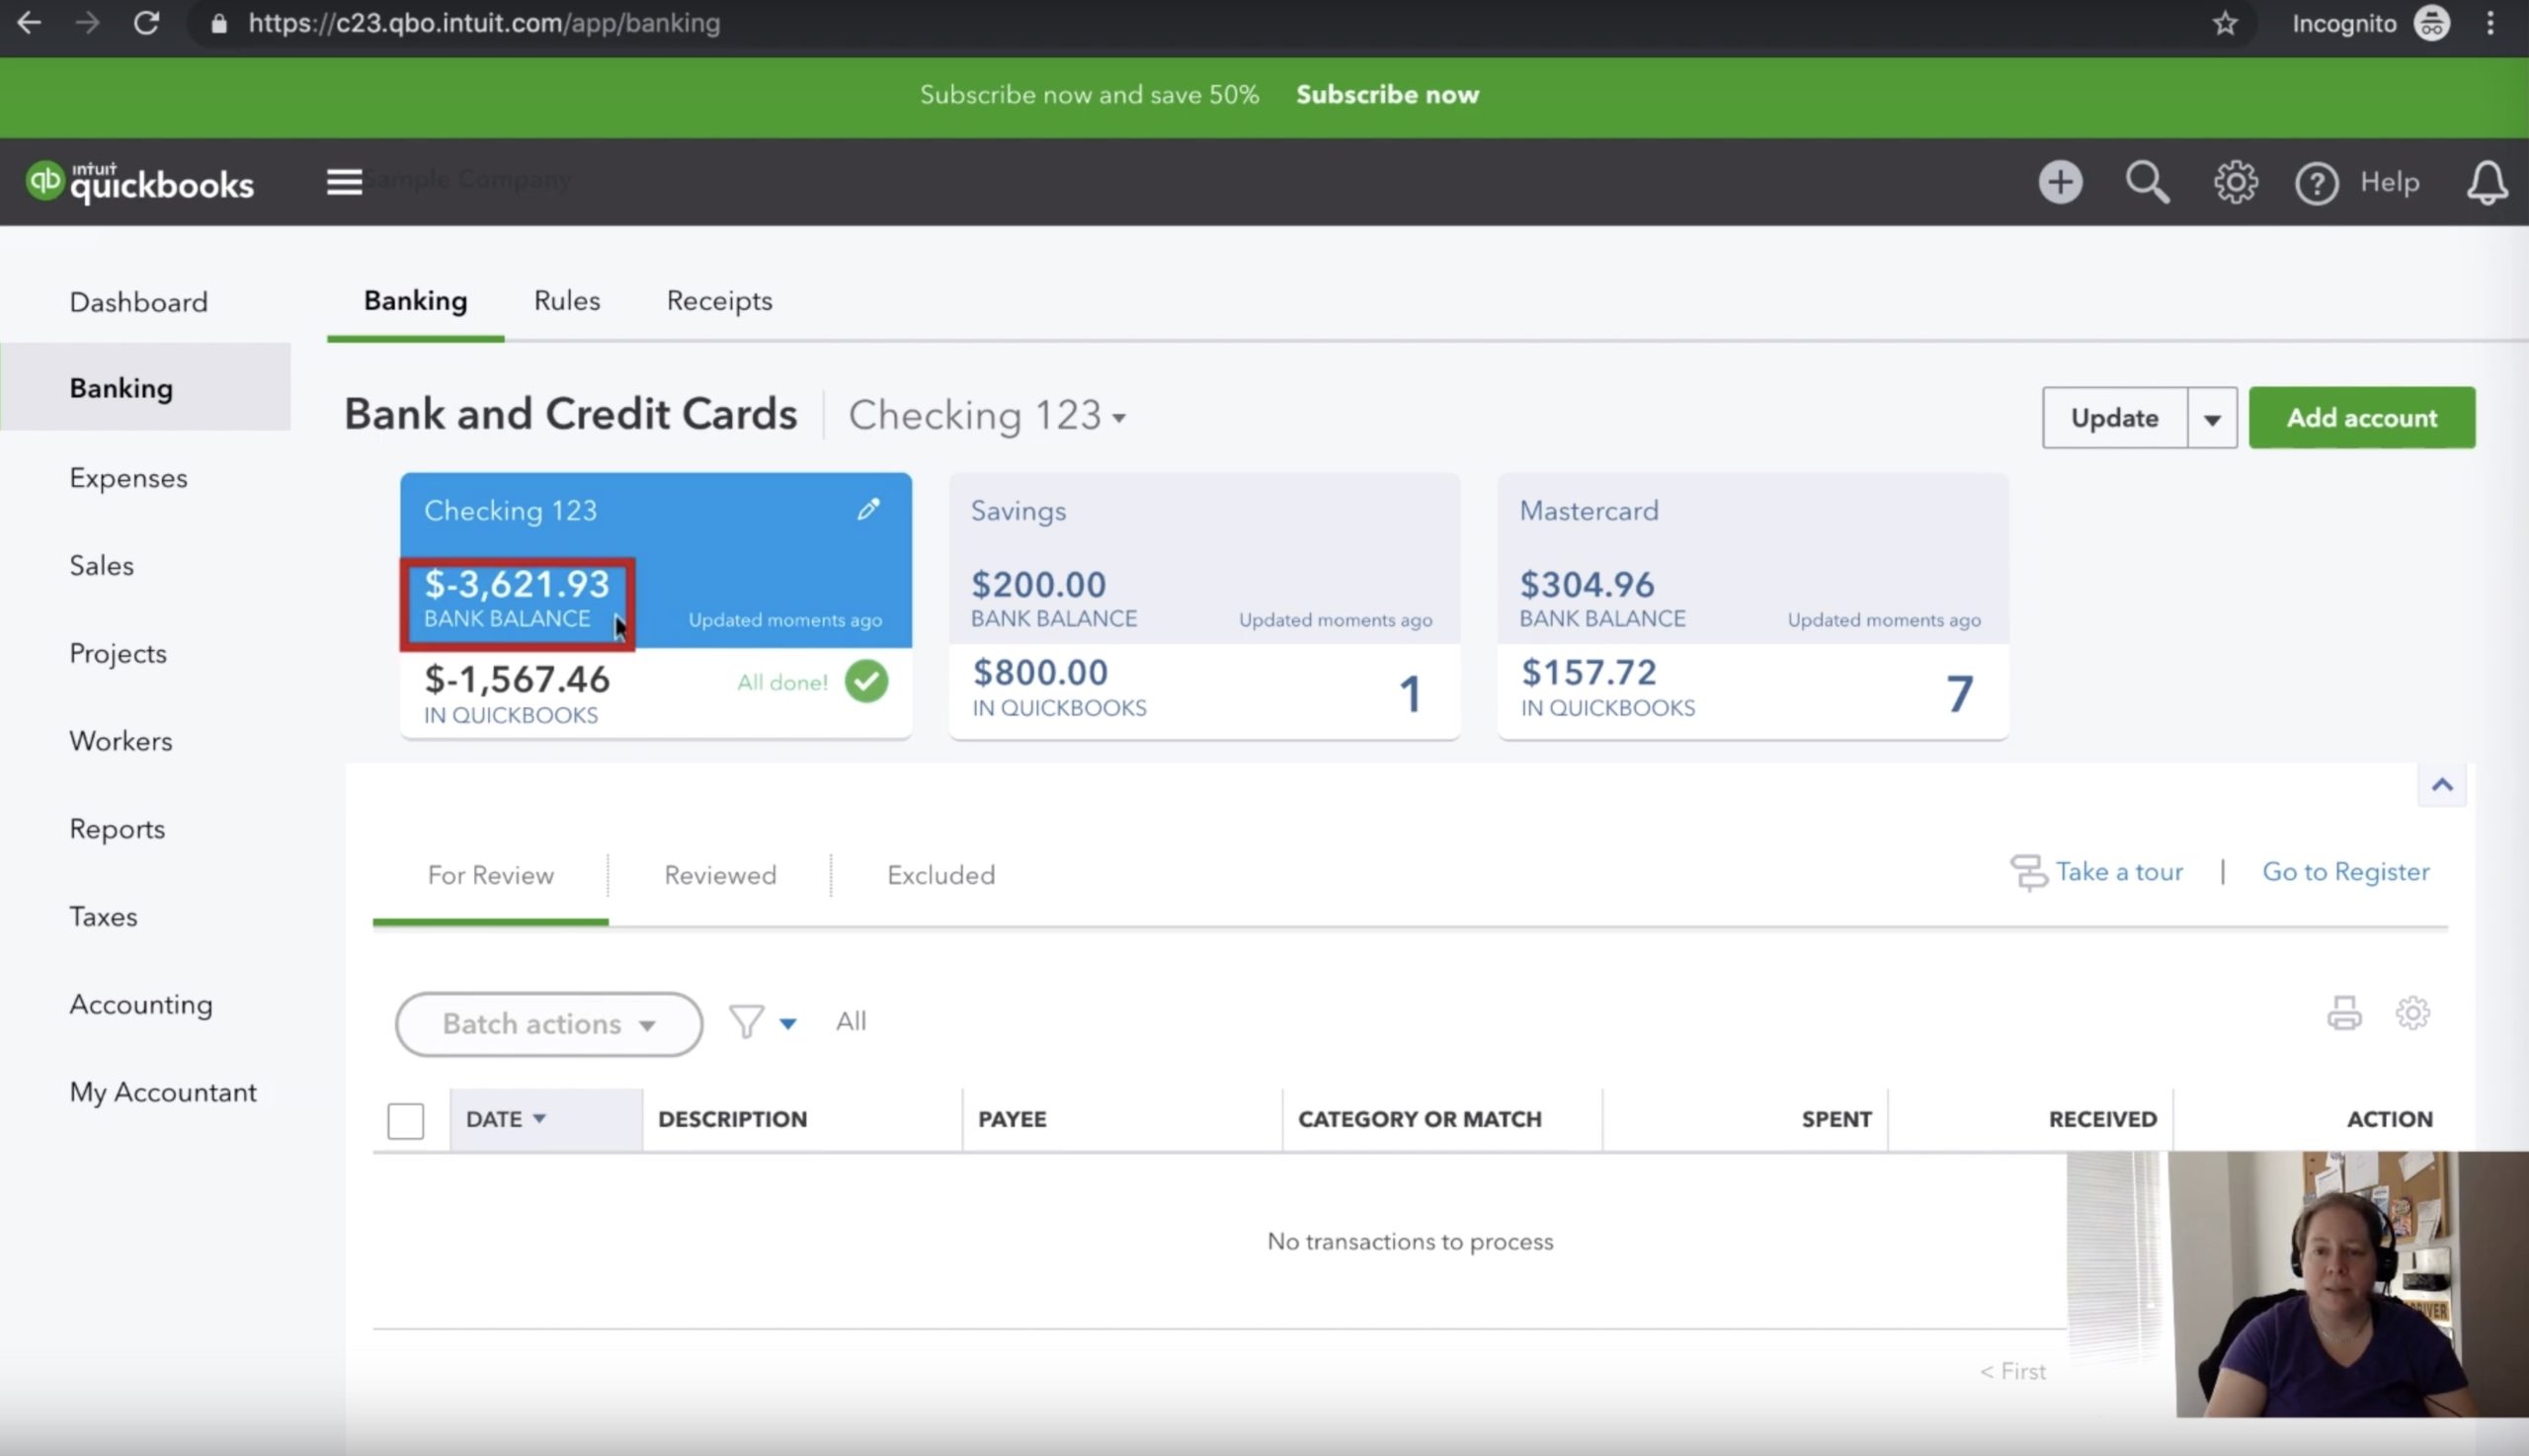Open the Batch actions dropdown
Image resolution: width=2529 pixels, height=1456 pixels.
tap(549, 1024)
